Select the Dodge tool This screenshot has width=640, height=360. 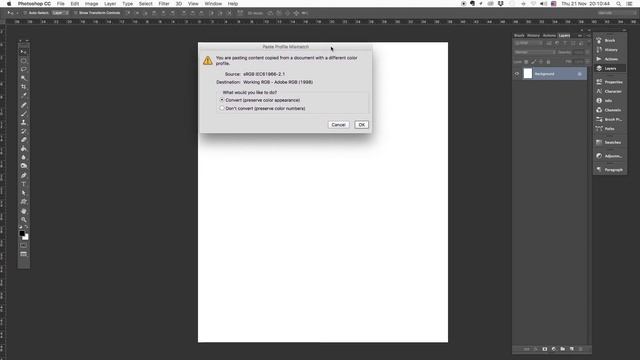click(x=23, y=166)
